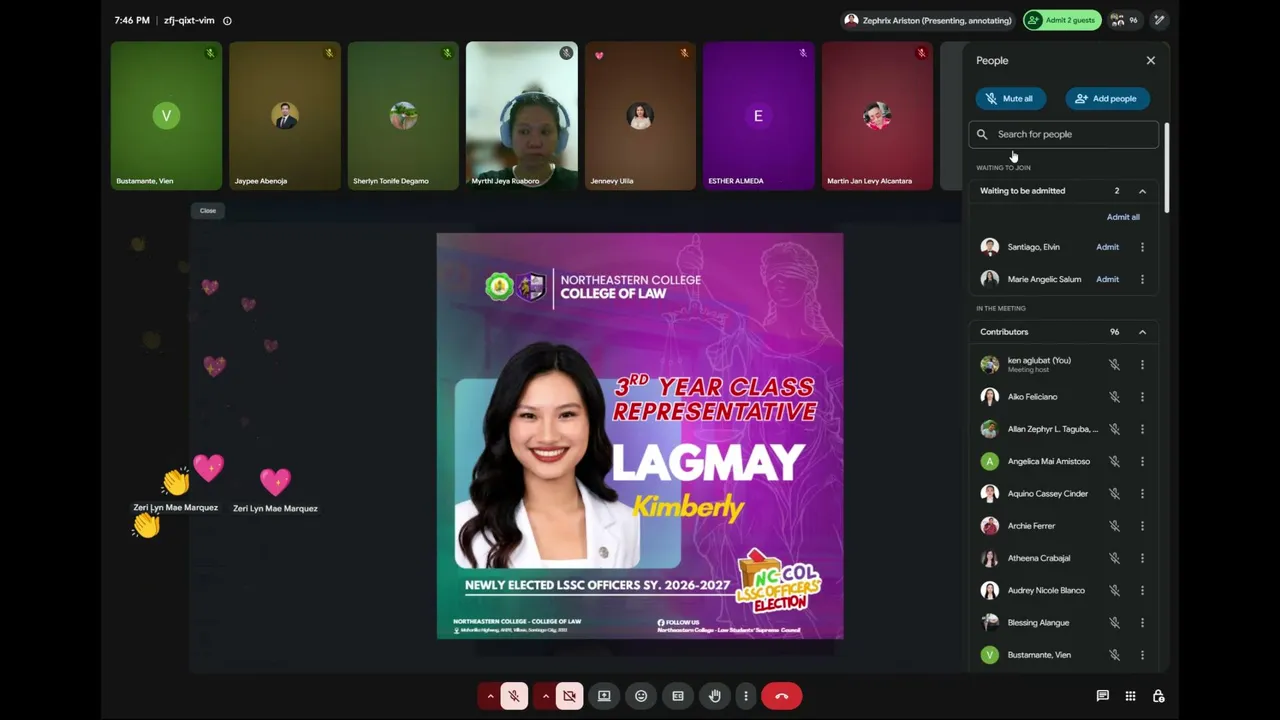Toggle mute for Aquino Cassey Cinder
This screenshot has width=1280, height=720.
pyautogui.click(x=1114, y=493)
